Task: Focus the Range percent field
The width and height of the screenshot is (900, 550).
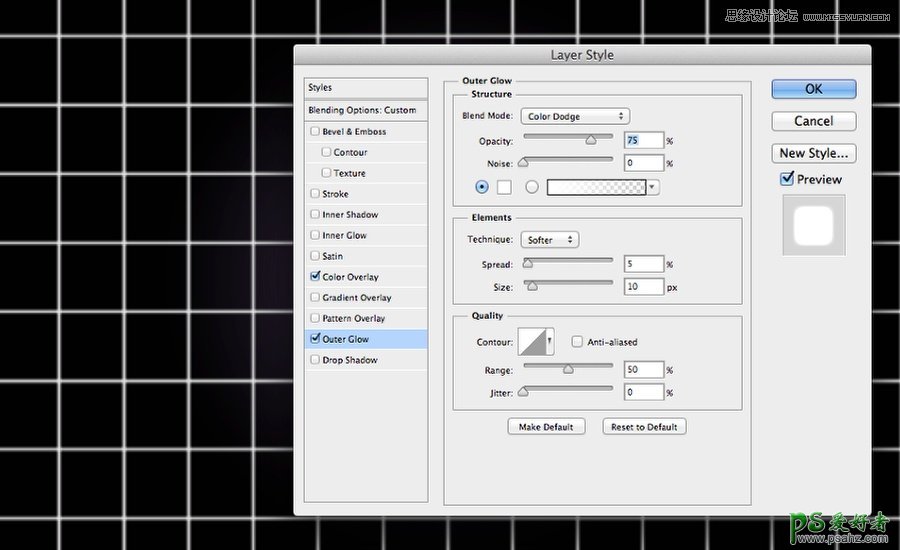Action: 644,370
